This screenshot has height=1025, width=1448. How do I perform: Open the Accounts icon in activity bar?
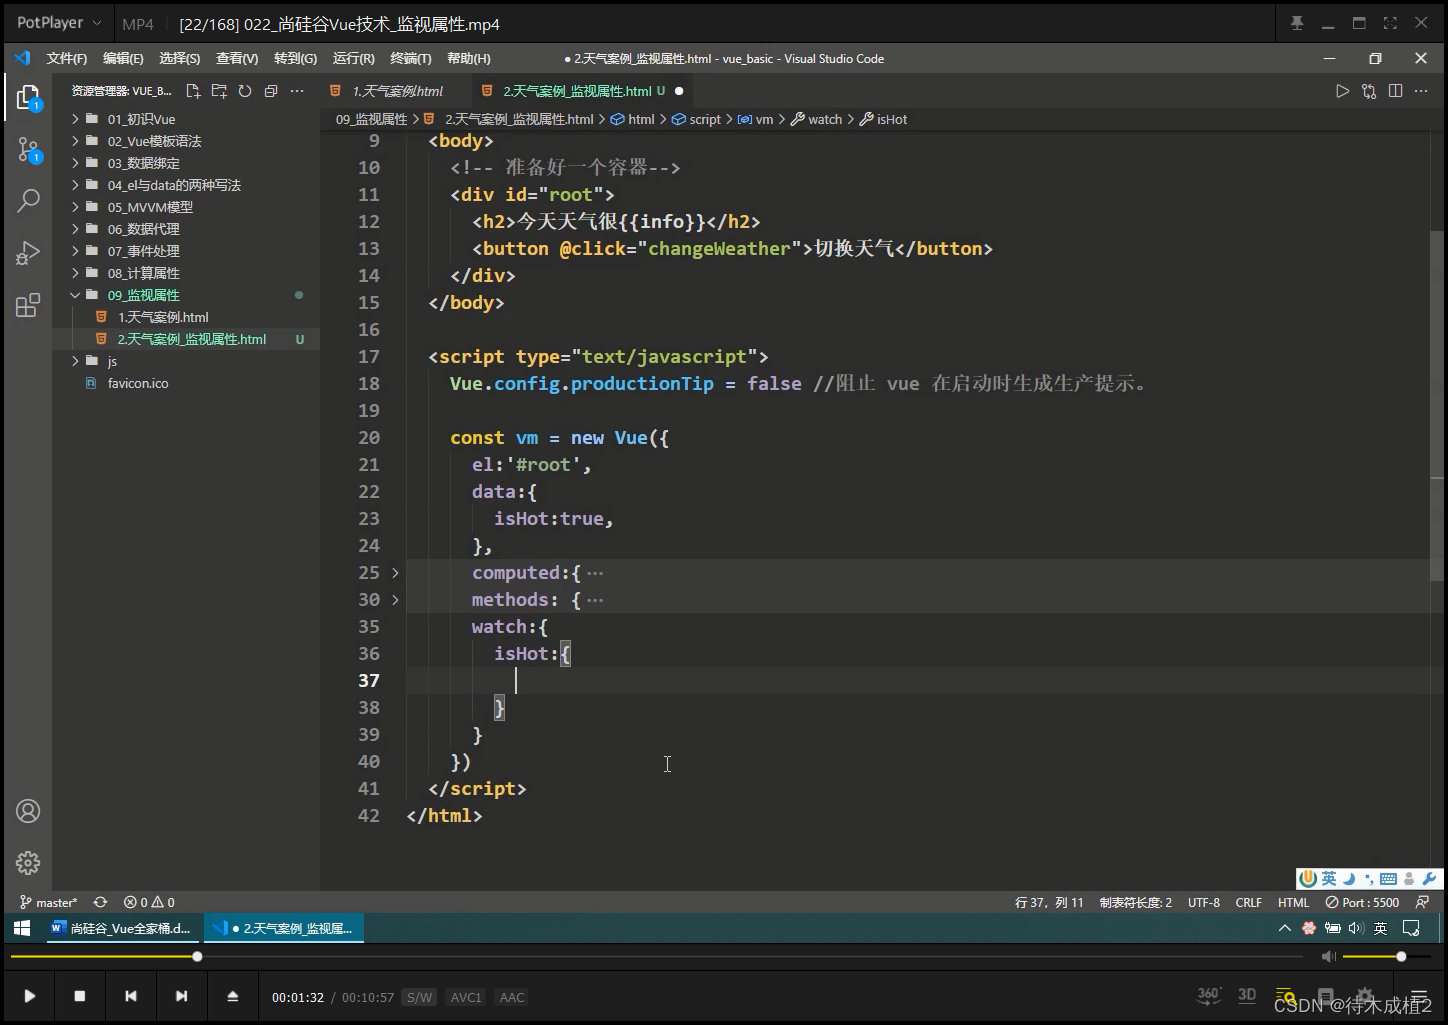tap(28, 811)
